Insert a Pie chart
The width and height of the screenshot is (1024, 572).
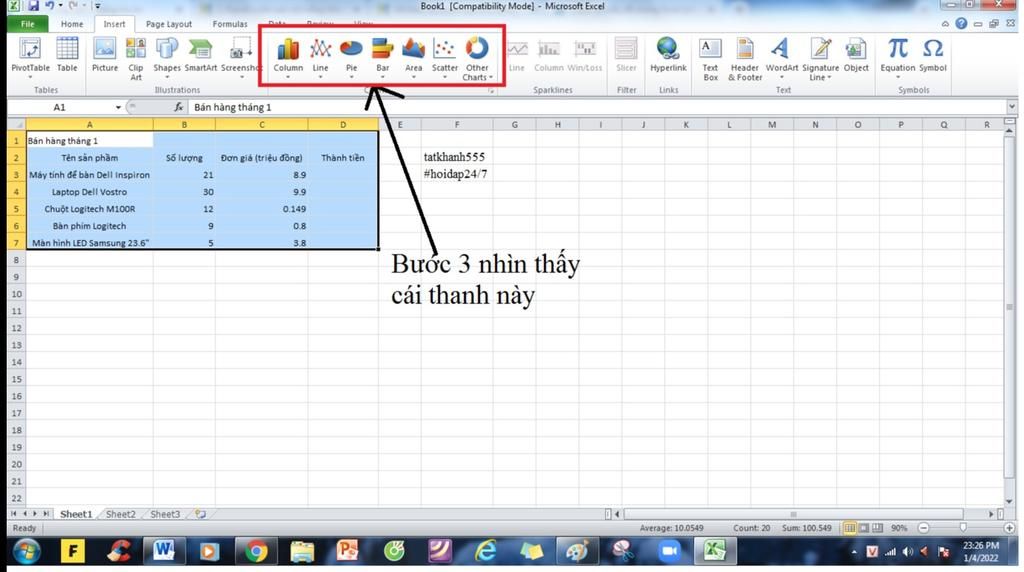[351, 57]
